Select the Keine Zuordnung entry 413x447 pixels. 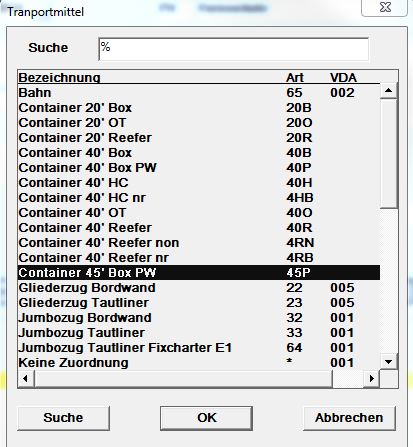click(199, 363)
